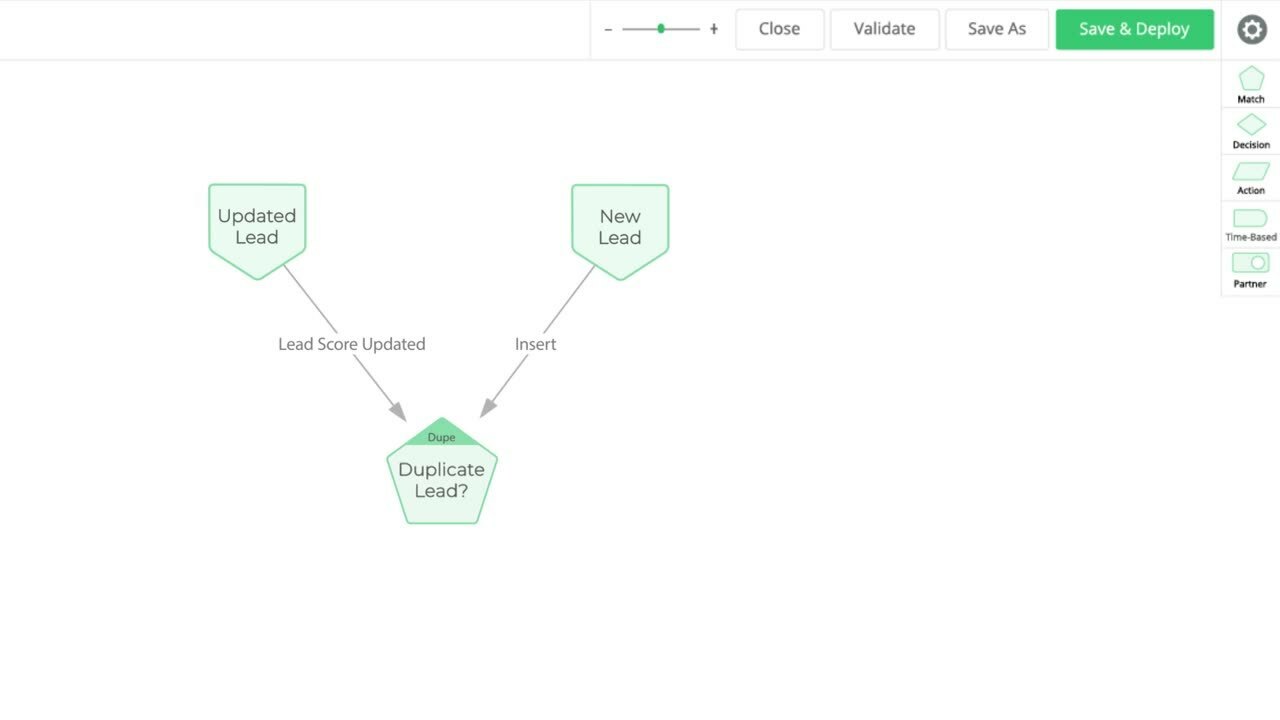
Task: Open the Duplicate Lead? decision node
Action: tap(441, 480)
